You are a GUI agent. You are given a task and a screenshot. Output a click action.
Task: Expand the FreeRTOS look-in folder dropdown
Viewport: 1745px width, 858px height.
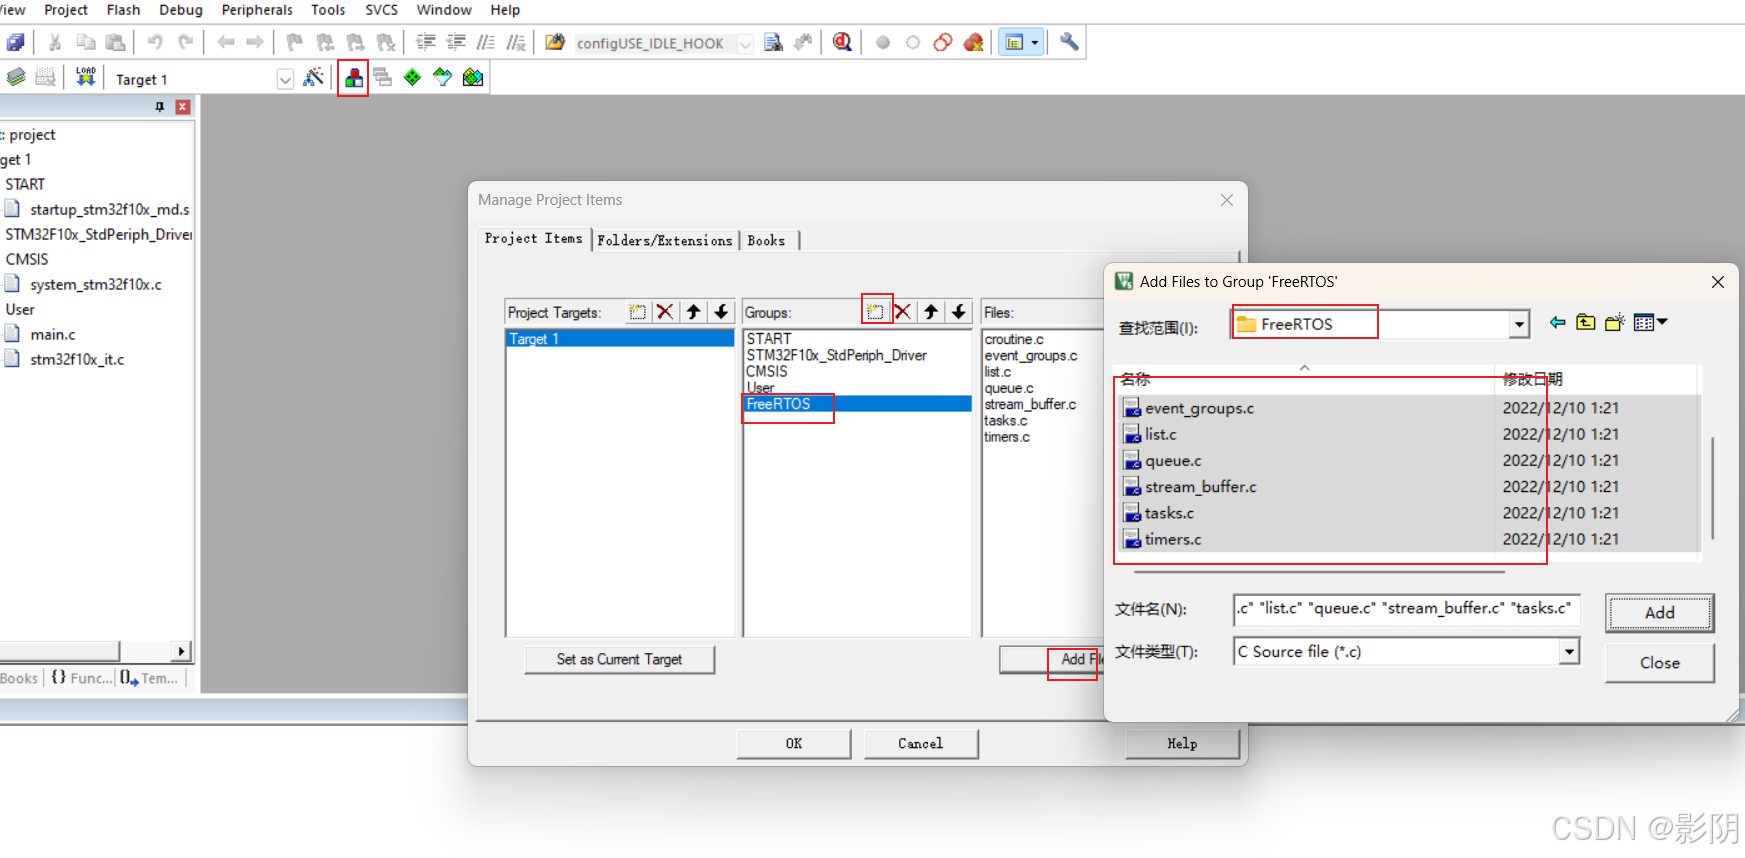tap(1519, 324)
